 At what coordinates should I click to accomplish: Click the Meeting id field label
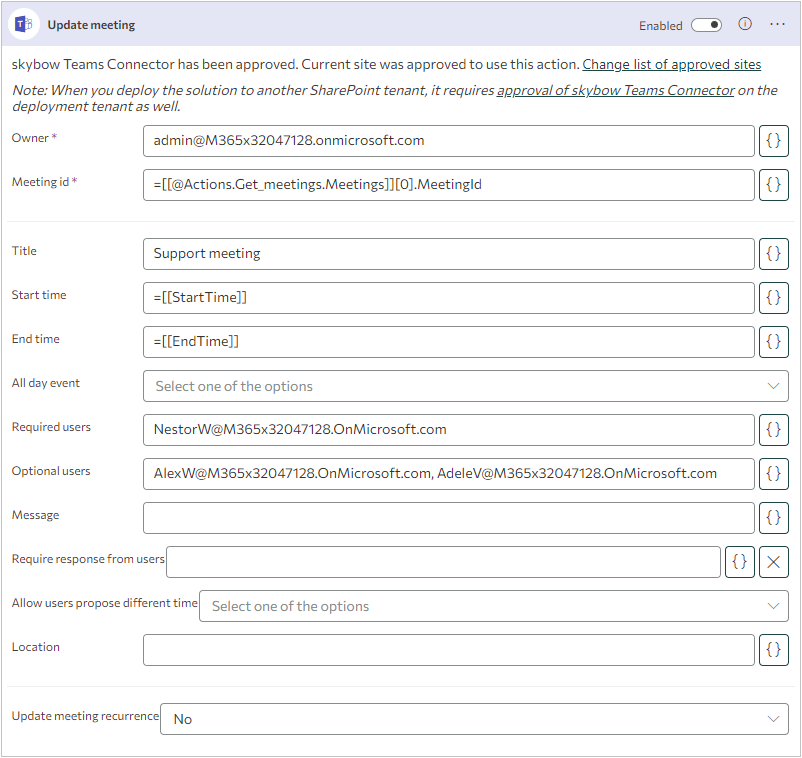pyautogui.click(x=44, y=182)
